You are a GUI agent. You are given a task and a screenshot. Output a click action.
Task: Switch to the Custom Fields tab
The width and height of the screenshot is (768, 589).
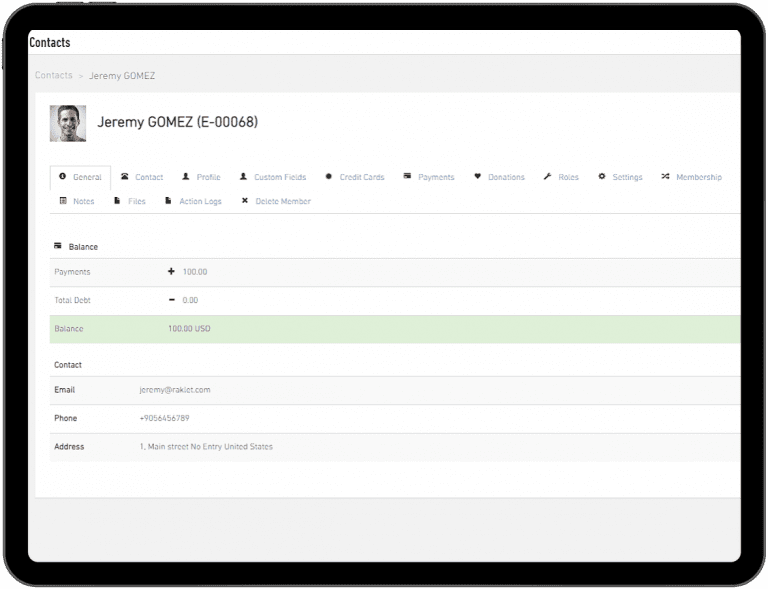click(279, 177)
